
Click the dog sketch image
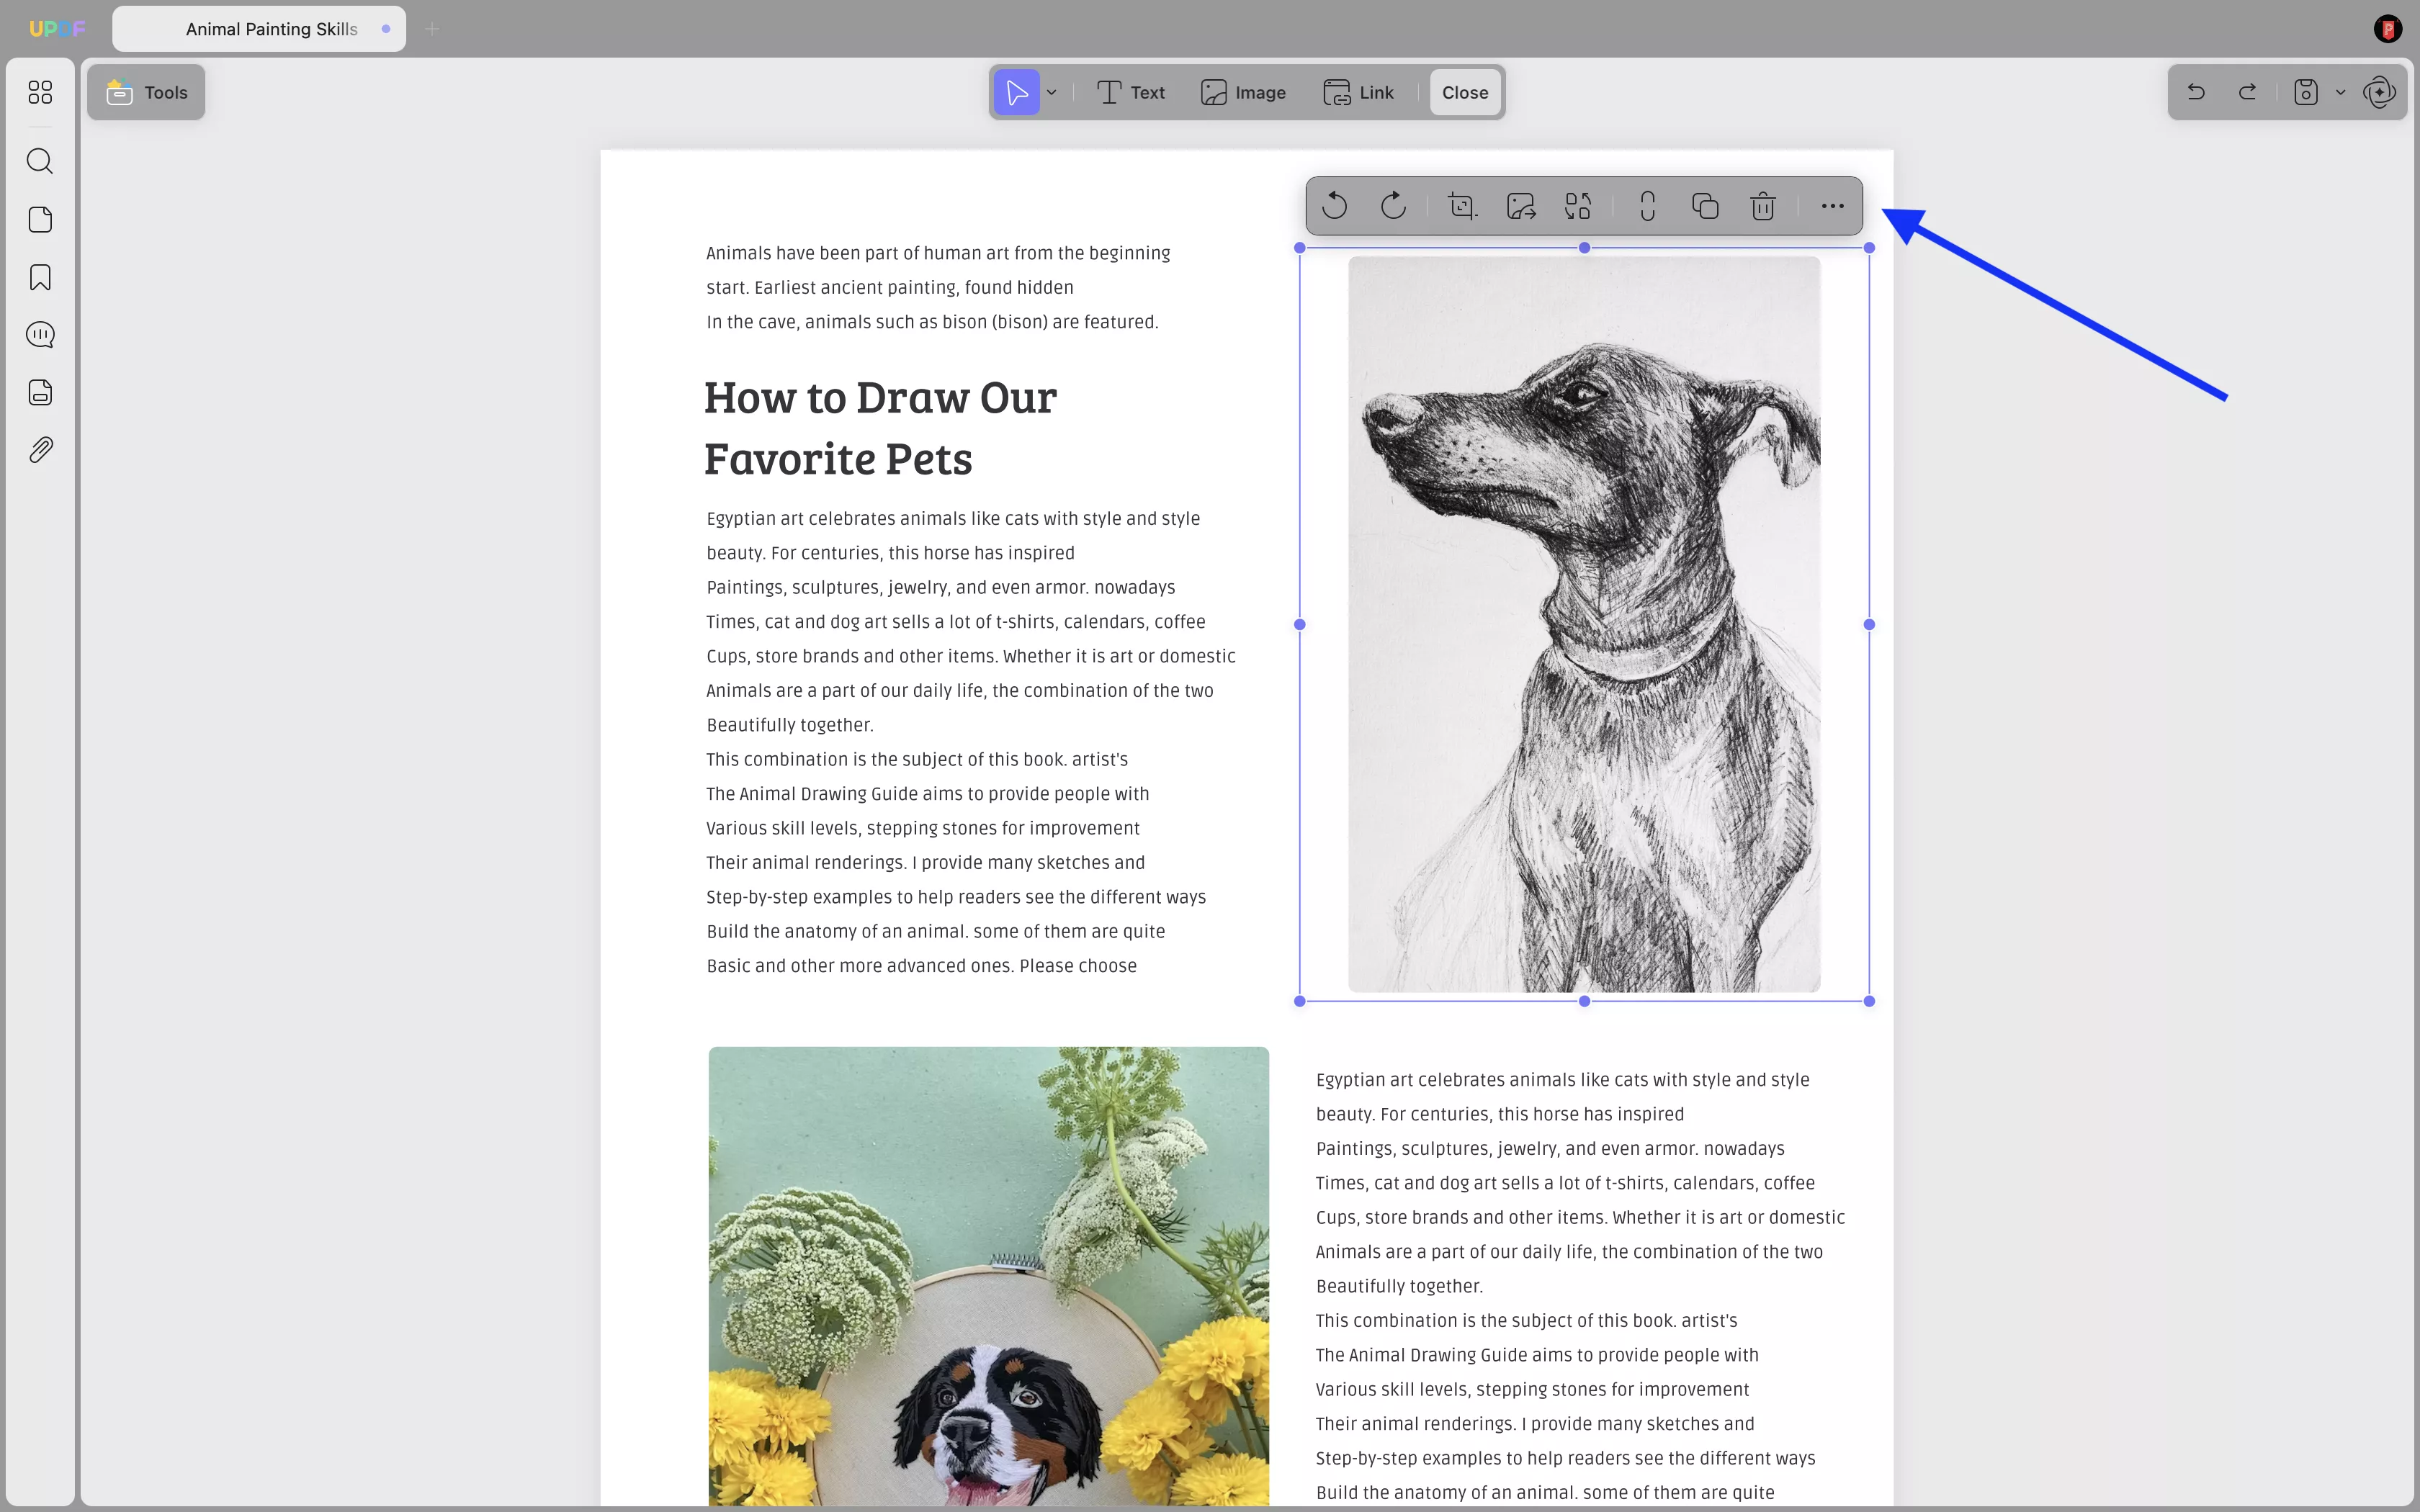pos(1584,624)
